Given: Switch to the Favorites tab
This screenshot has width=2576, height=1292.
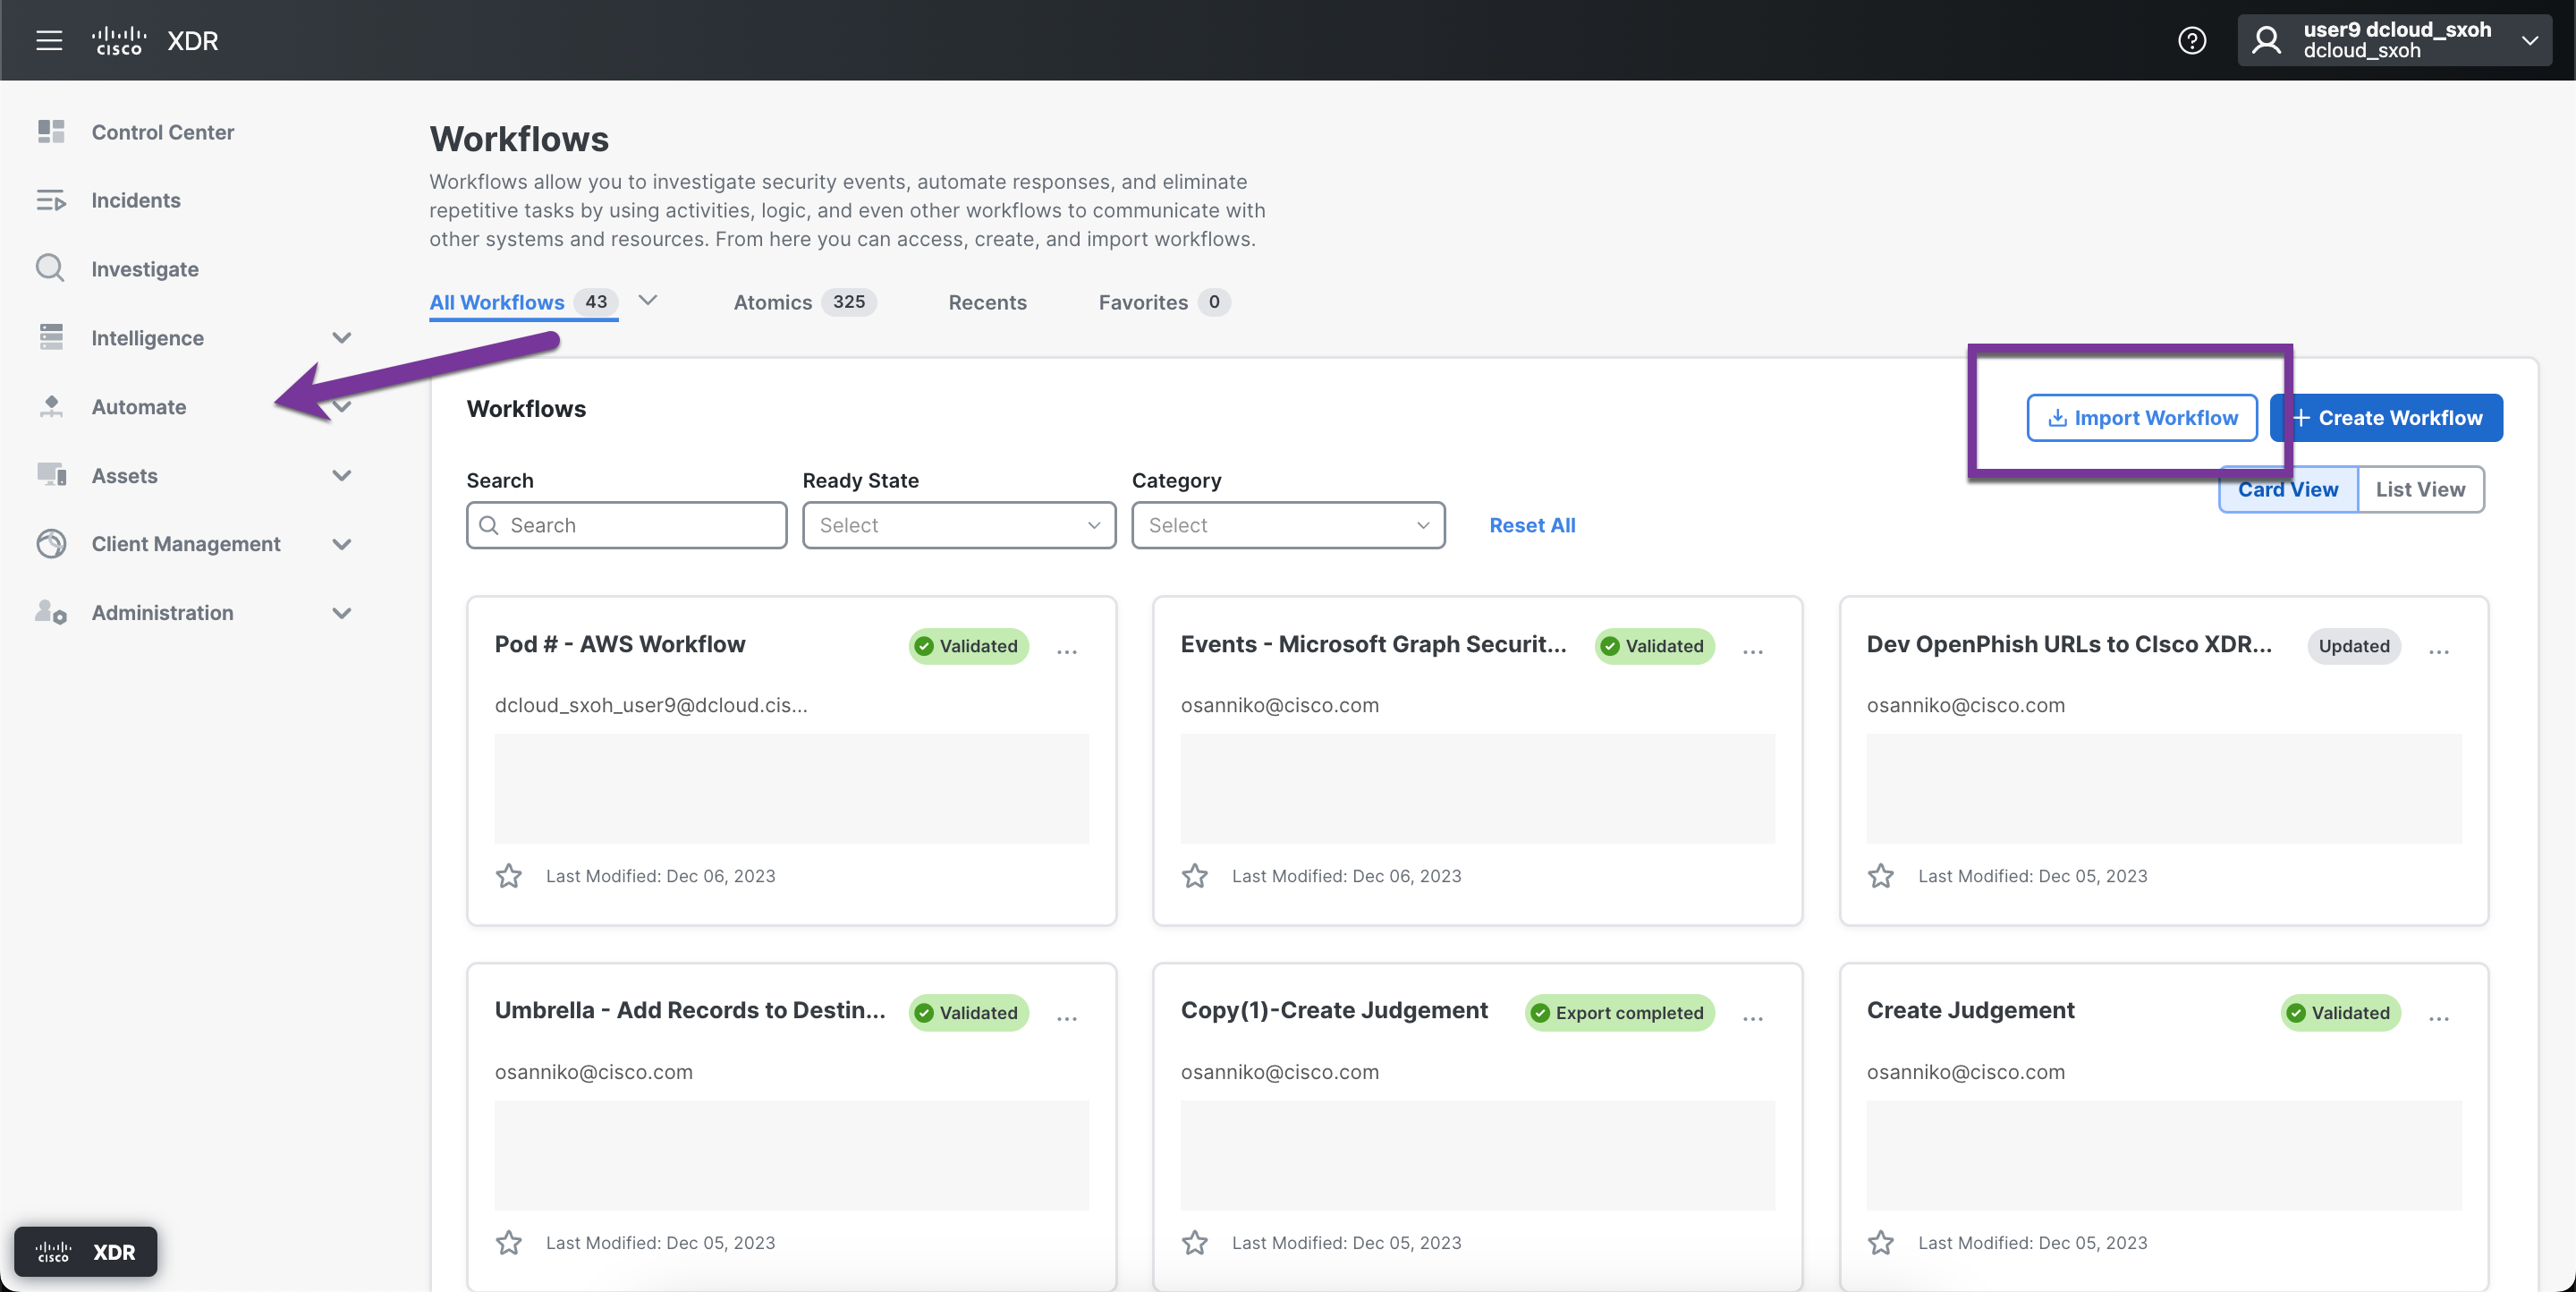Looking at the screenshot, I should tap(1164, 302).
